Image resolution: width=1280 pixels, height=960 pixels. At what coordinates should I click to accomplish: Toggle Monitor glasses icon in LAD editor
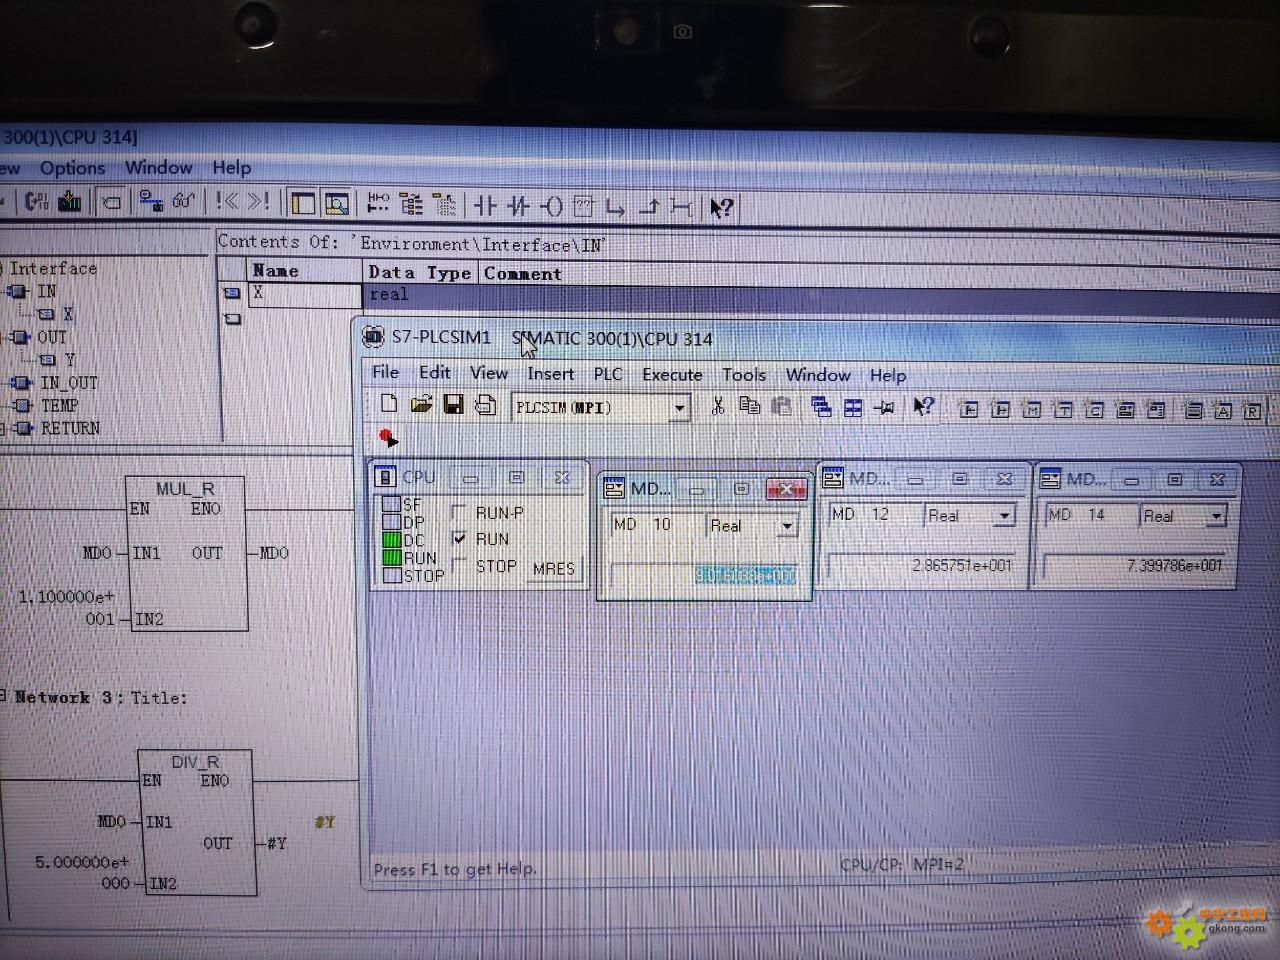183,201
